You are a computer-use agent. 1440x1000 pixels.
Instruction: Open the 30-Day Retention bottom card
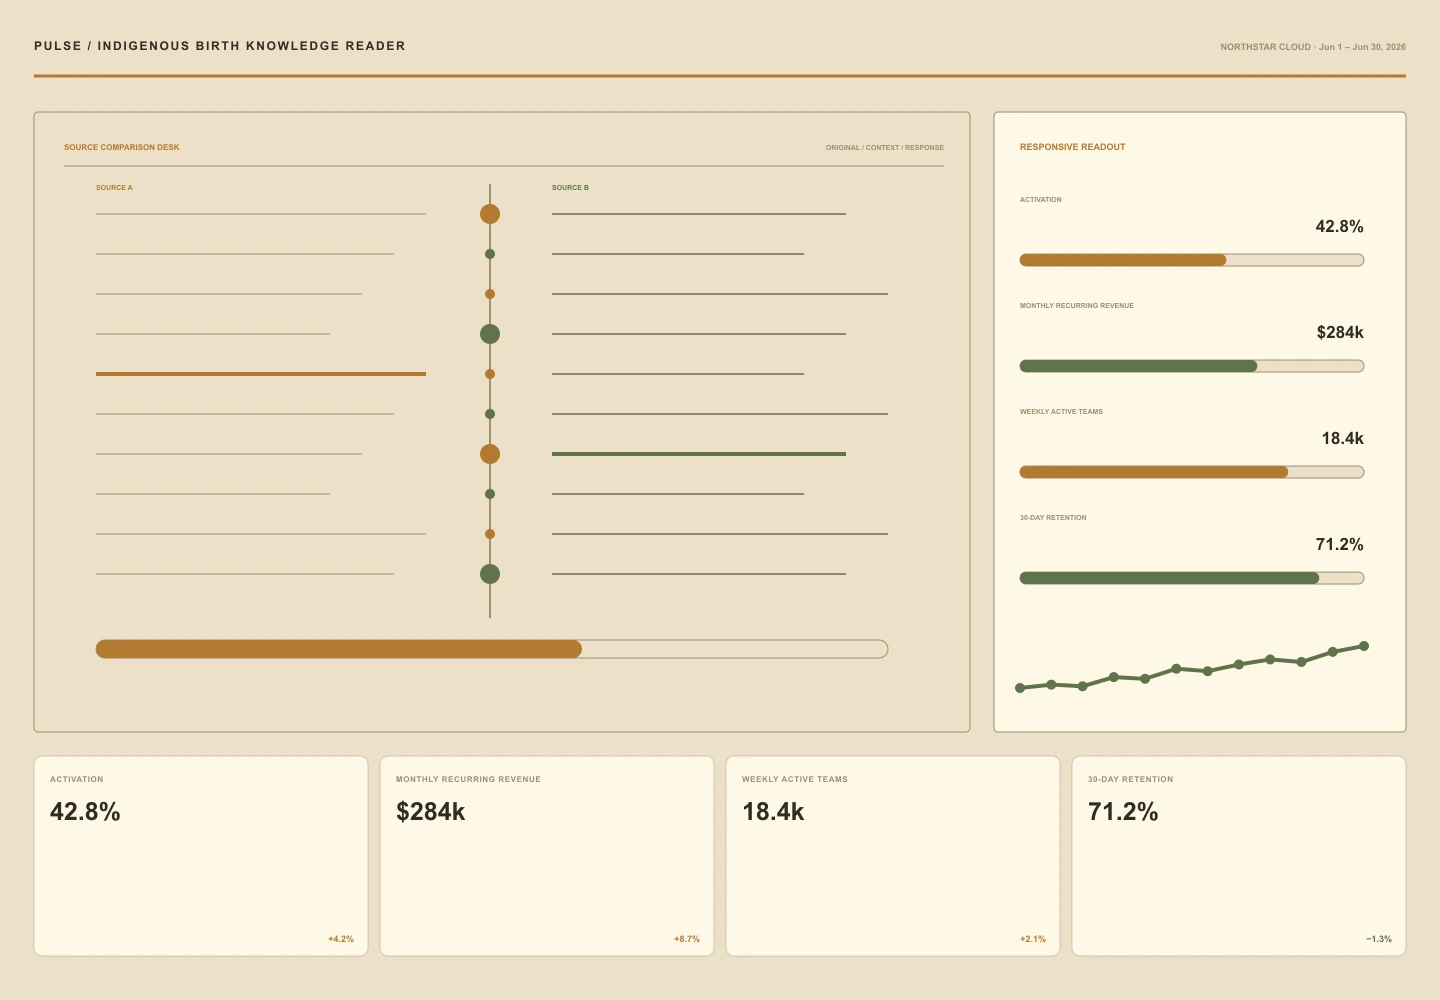point(1239,856)
